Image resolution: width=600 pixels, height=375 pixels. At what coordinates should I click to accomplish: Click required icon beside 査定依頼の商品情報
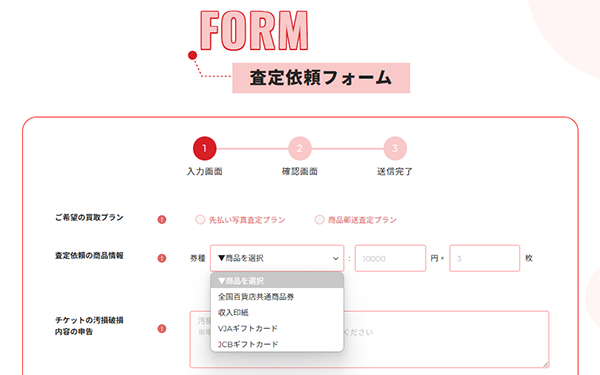[162, 258]
